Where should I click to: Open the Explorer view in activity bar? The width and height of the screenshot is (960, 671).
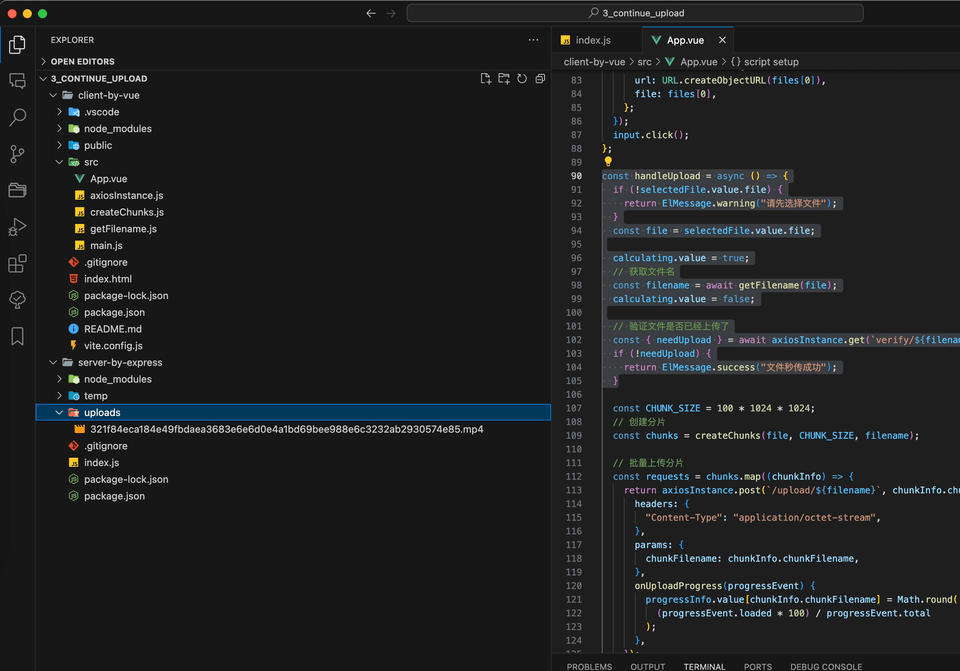coord(17,44)
